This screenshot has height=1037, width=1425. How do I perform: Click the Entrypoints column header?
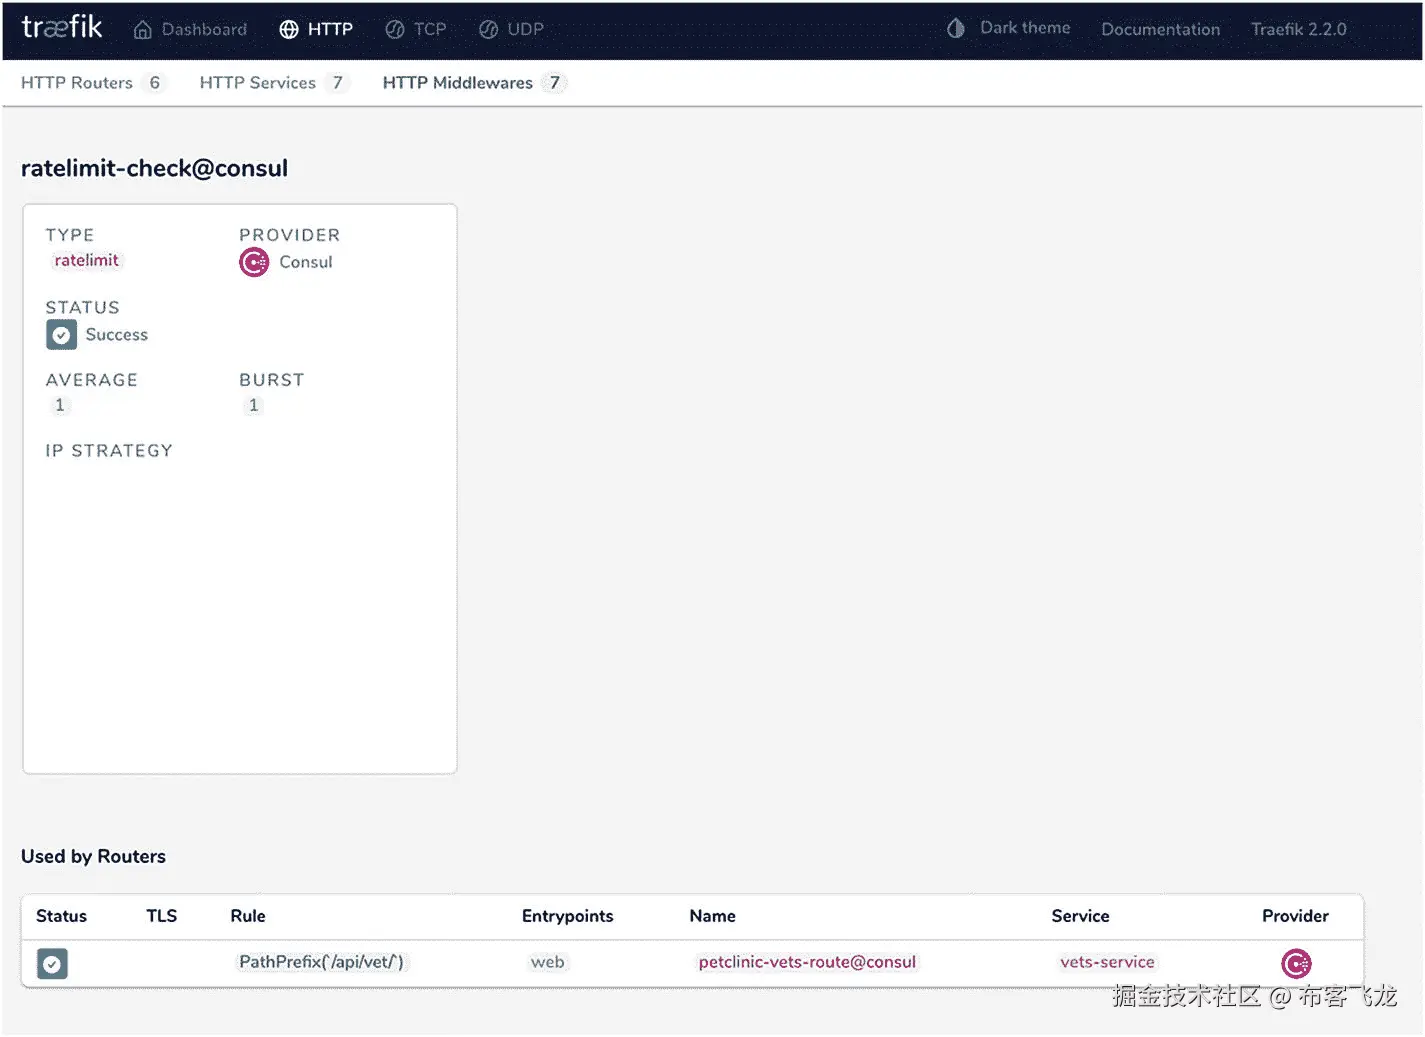point(567,916)
